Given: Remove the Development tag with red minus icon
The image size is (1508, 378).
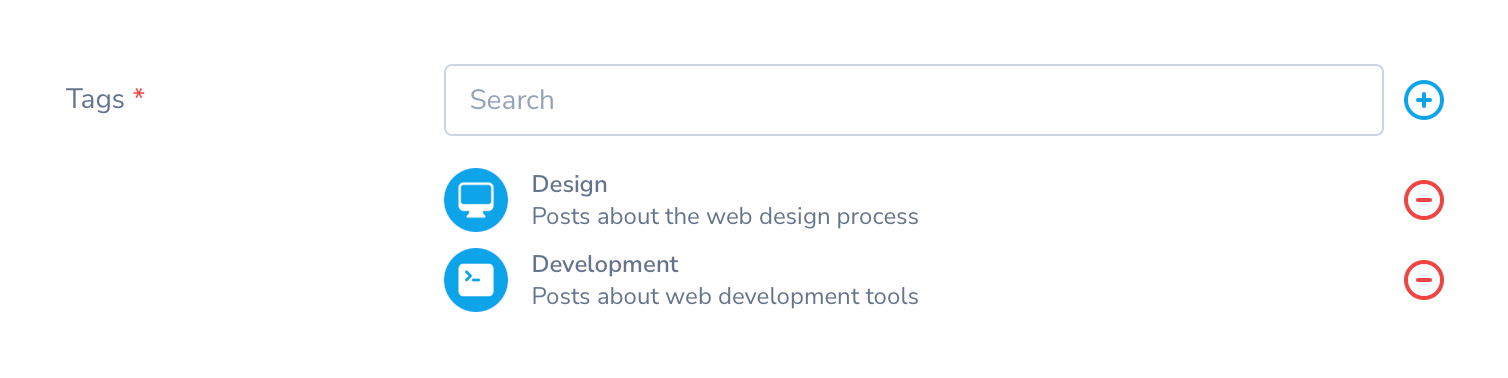Looking at the screenshot, I should [1424, 280].
